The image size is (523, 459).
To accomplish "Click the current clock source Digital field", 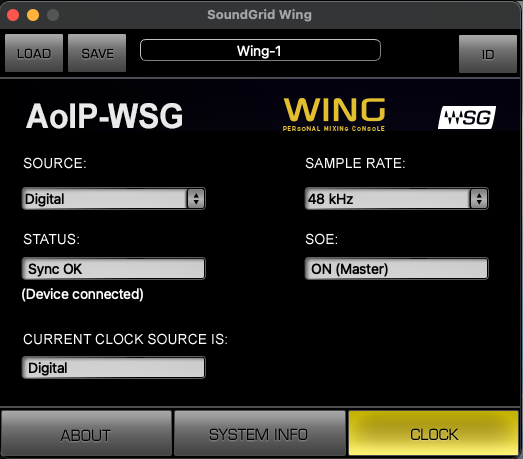I will pos(113,368).
